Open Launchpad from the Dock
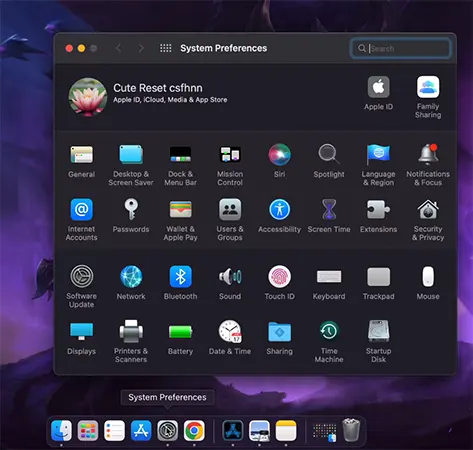 (x=88, y=430)
